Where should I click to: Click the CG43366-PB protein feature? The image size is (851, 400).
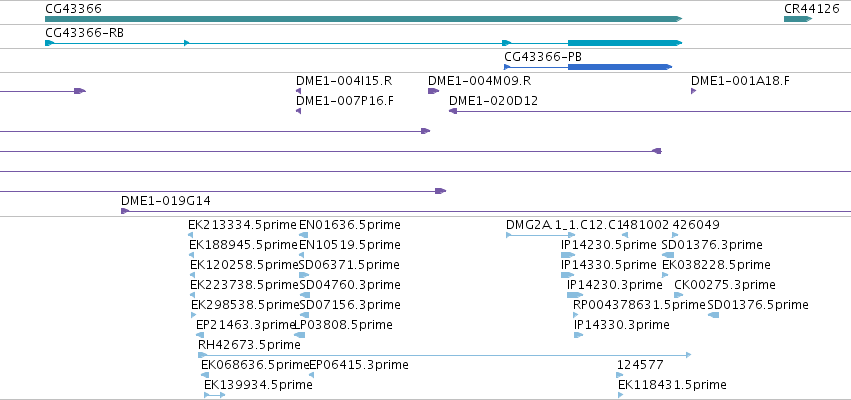coord(588,67)
